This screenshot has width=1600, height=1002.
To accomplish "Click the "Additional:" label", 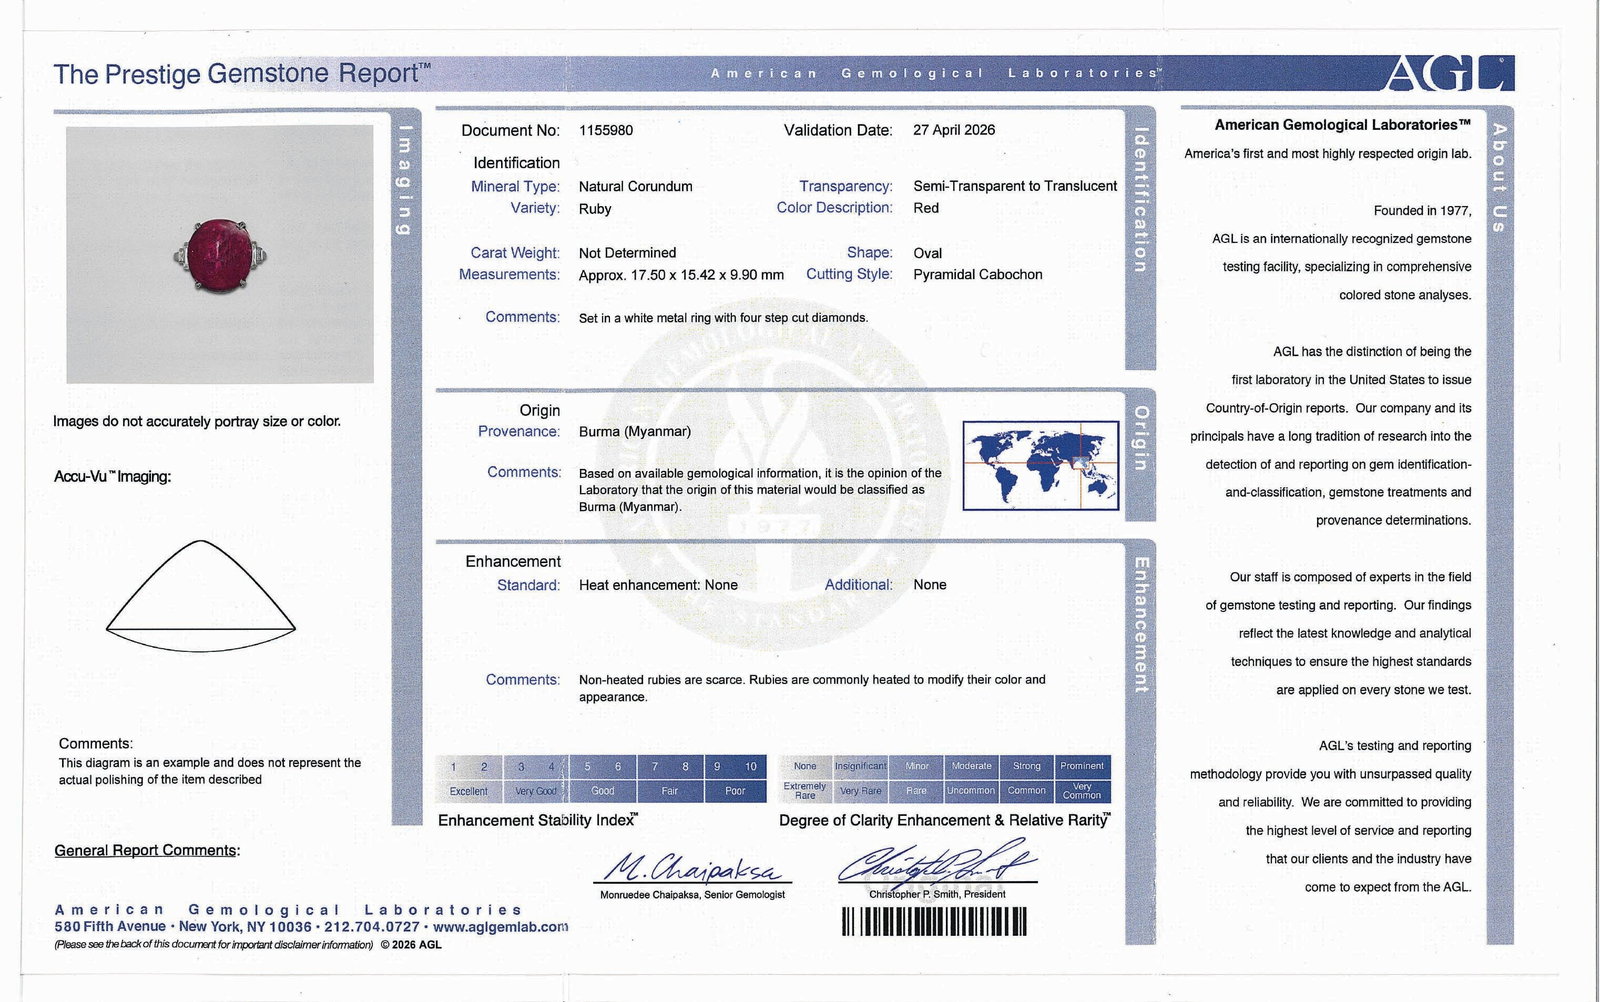I will 859,585.
